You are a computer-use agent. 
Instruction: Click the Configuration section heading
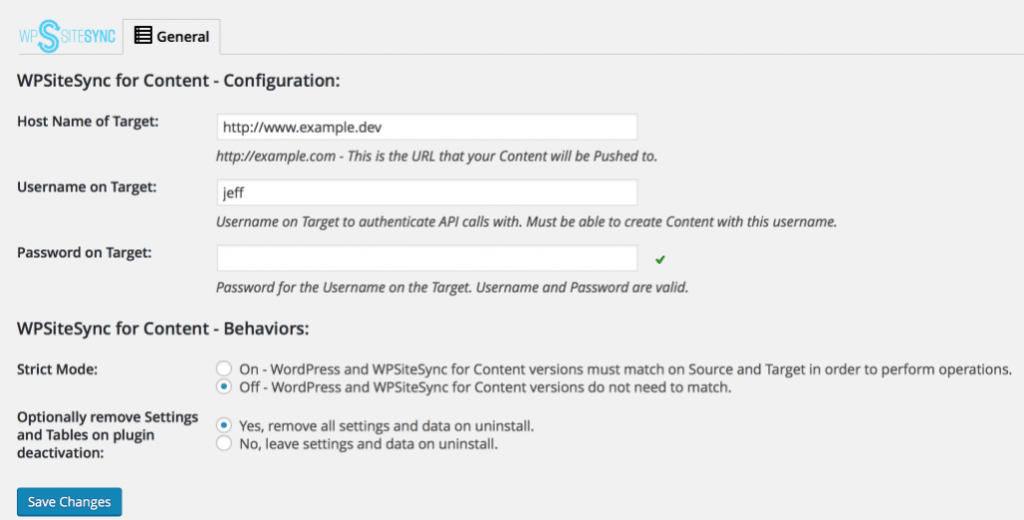click(x=179, y=80)
